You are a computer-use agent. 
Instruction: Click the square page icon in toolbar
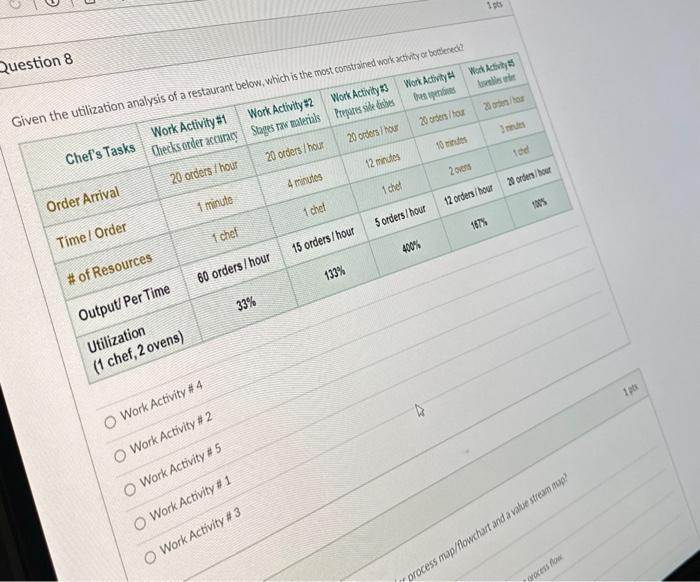tap(92, 1)
